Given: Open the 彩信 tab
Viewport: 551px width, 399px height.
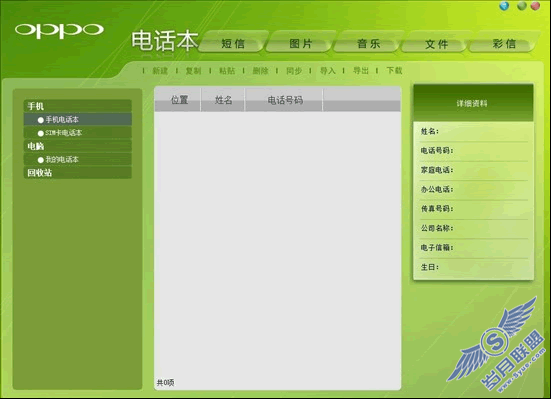Looking at the screenshot, I should (x=504, y=43).
